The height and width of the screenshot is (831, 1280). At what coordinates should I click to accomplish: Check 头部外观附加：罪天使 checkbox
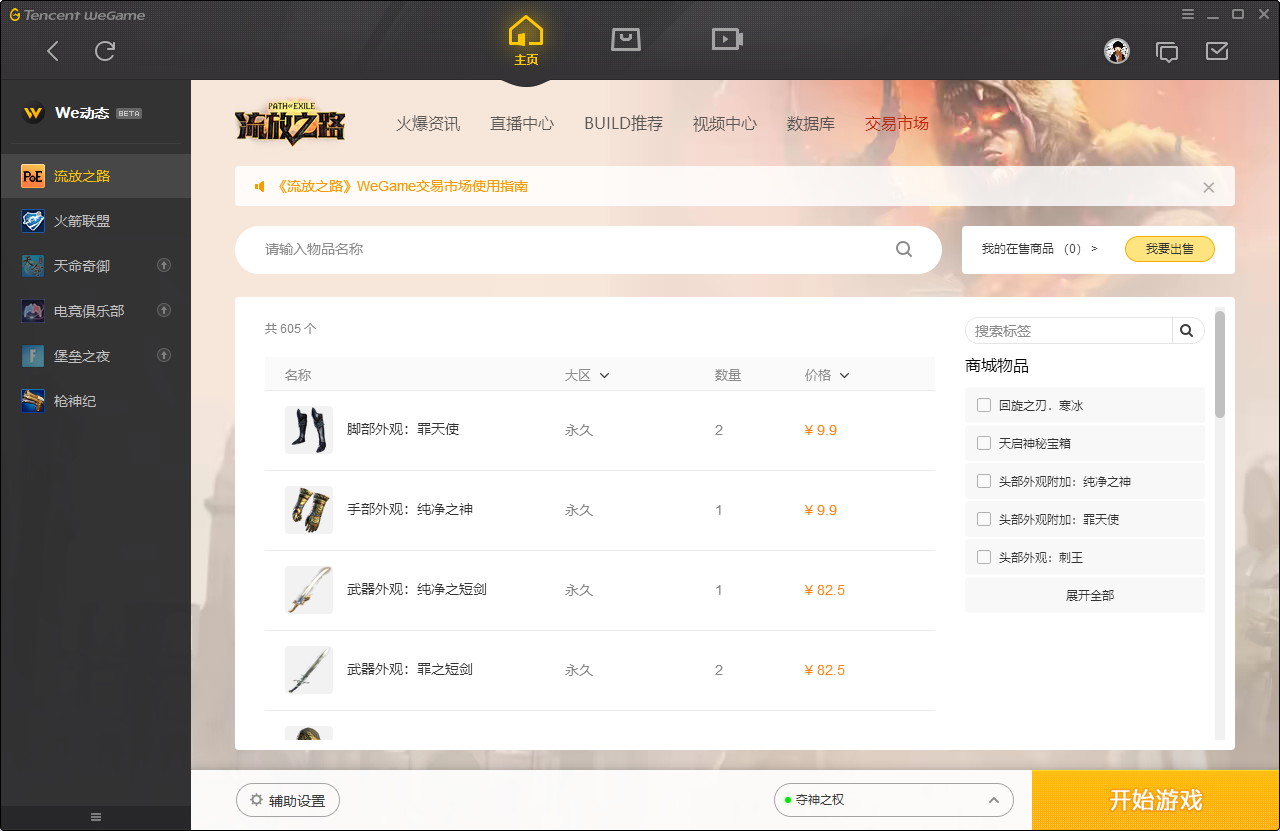(x=984, y=519)
